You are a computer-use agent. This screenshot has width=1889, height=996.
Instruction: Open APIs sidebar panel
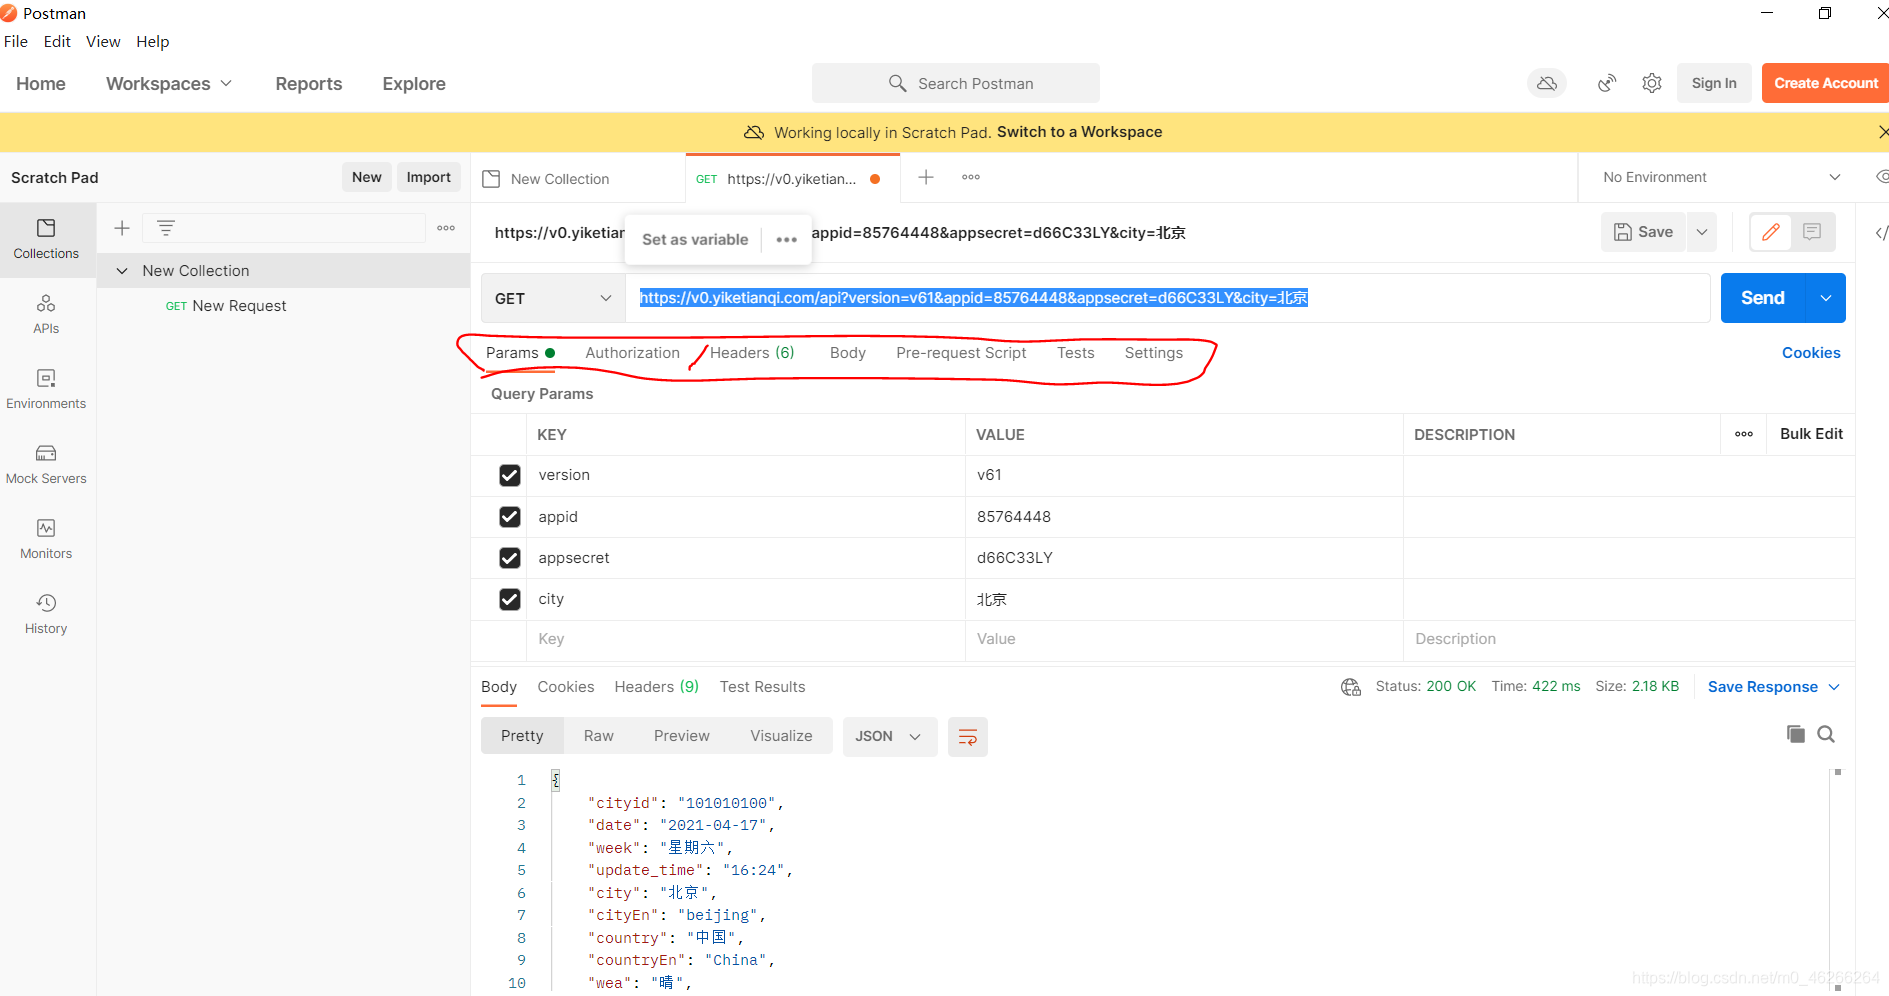point(46,314)
